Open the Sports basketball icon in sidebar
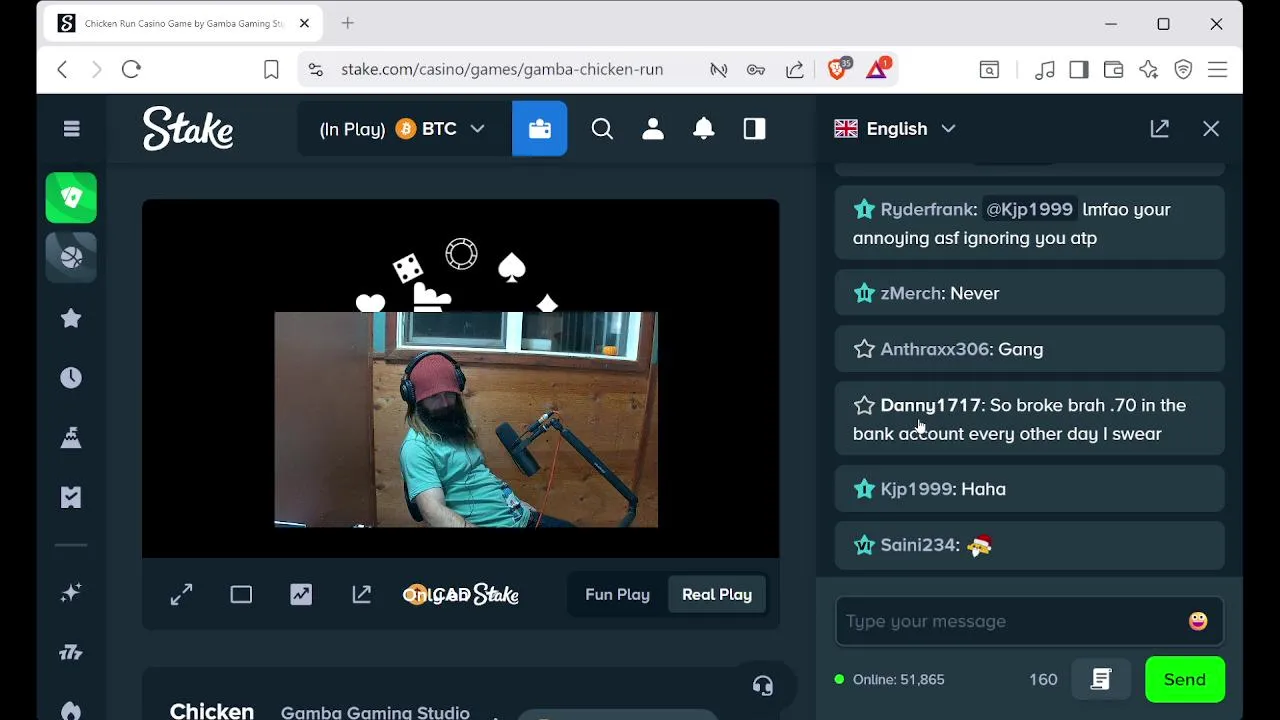 tap(71, 257)
